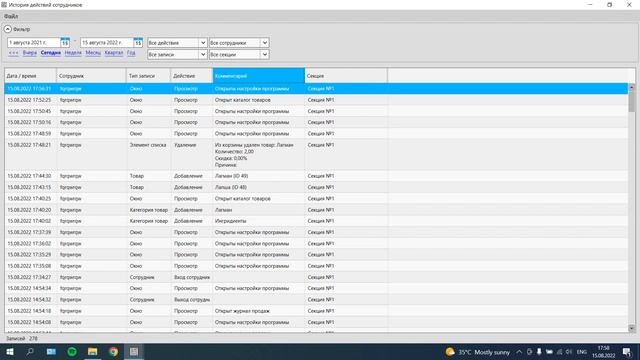Click the battery tray icon
640x360 pixels.
[549, 352]
